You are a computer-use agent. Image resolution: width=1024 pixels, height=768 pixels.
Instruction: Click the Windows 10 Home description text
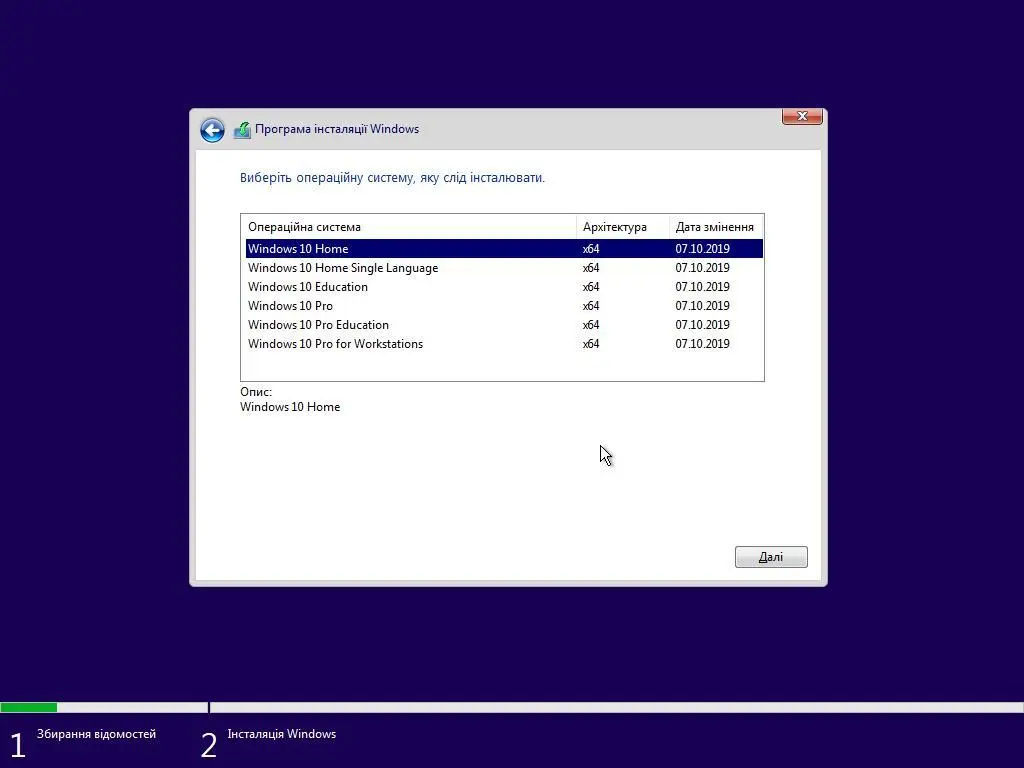coord(290,407)
